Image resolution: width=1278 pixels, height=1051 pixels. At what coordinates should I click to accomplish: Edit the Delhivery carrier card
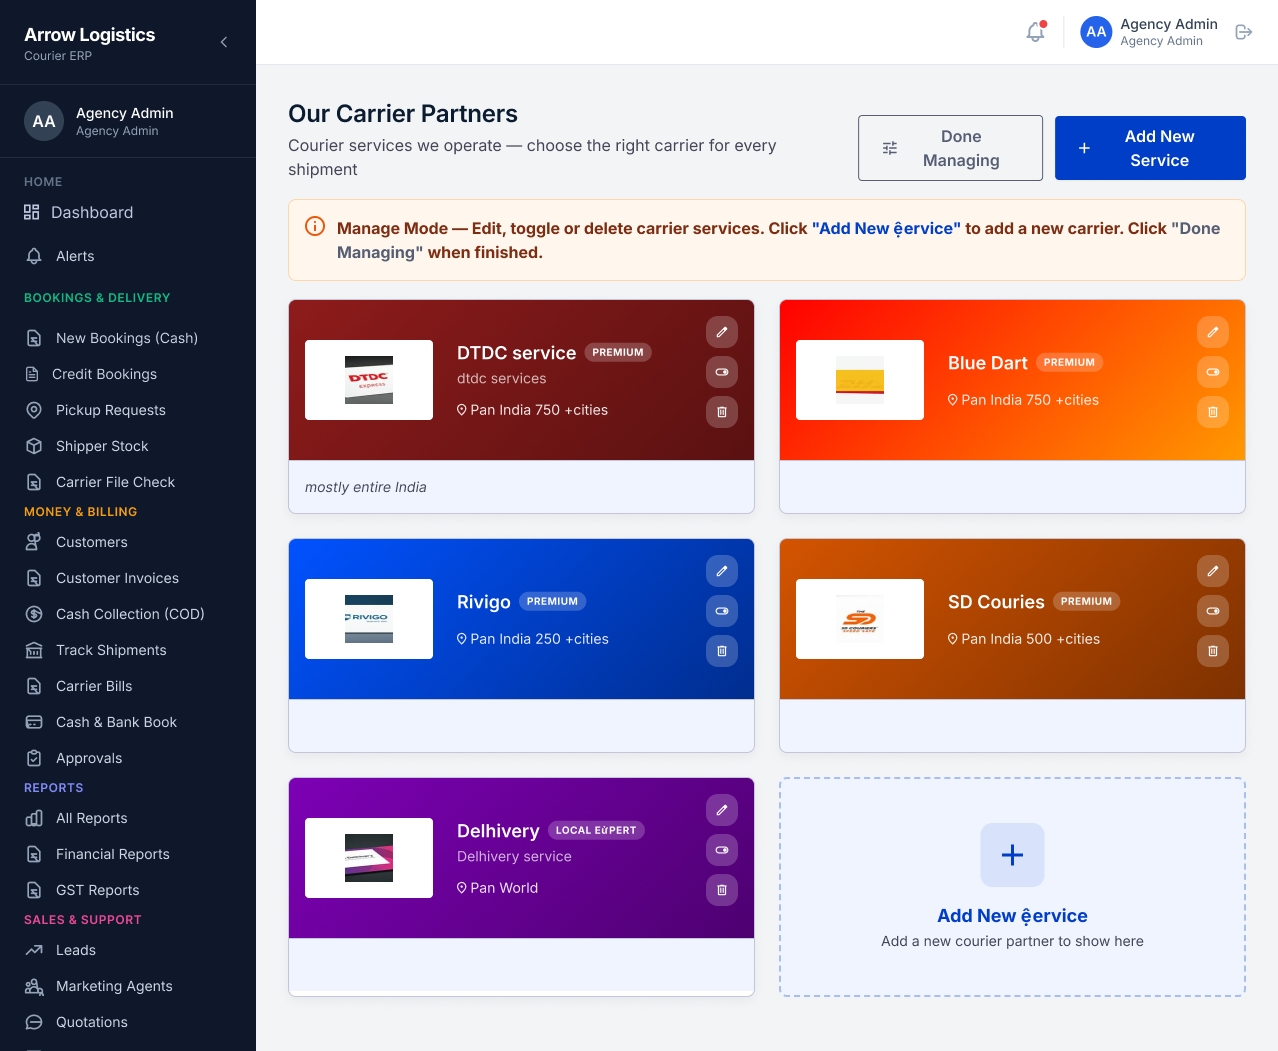pyautogui.click(x=722, y=810)
